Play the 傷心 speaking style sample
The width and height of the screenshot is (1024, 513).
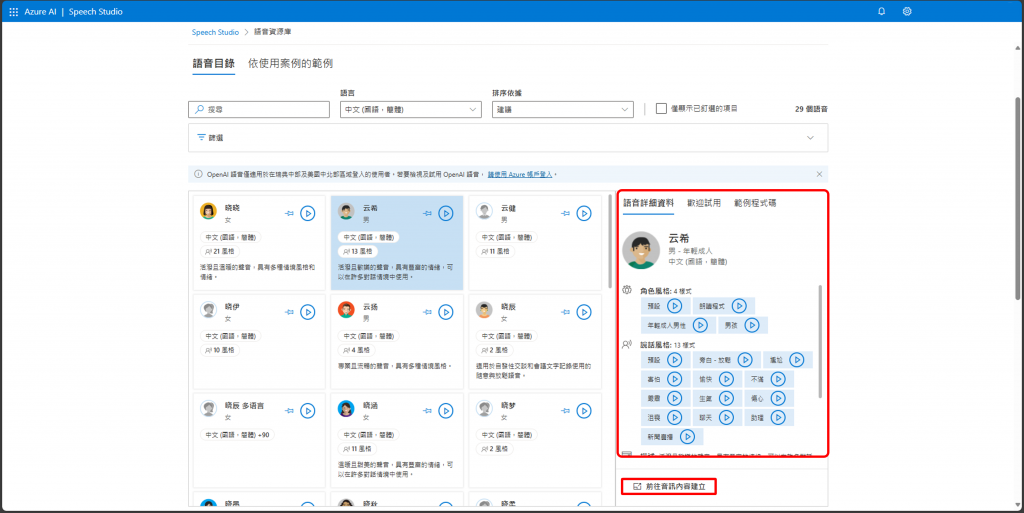click(778, 398)
